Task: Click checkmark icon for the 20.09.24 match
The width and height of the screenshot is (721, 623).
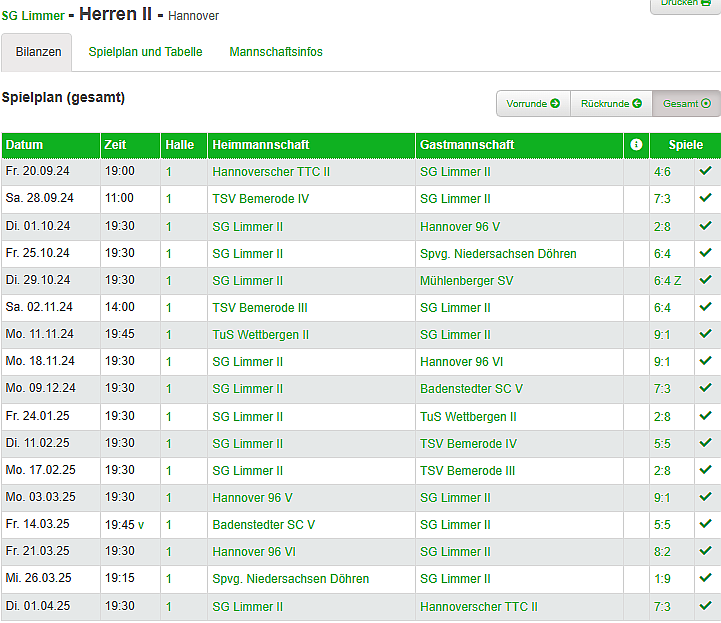Action: pos(706,171)
